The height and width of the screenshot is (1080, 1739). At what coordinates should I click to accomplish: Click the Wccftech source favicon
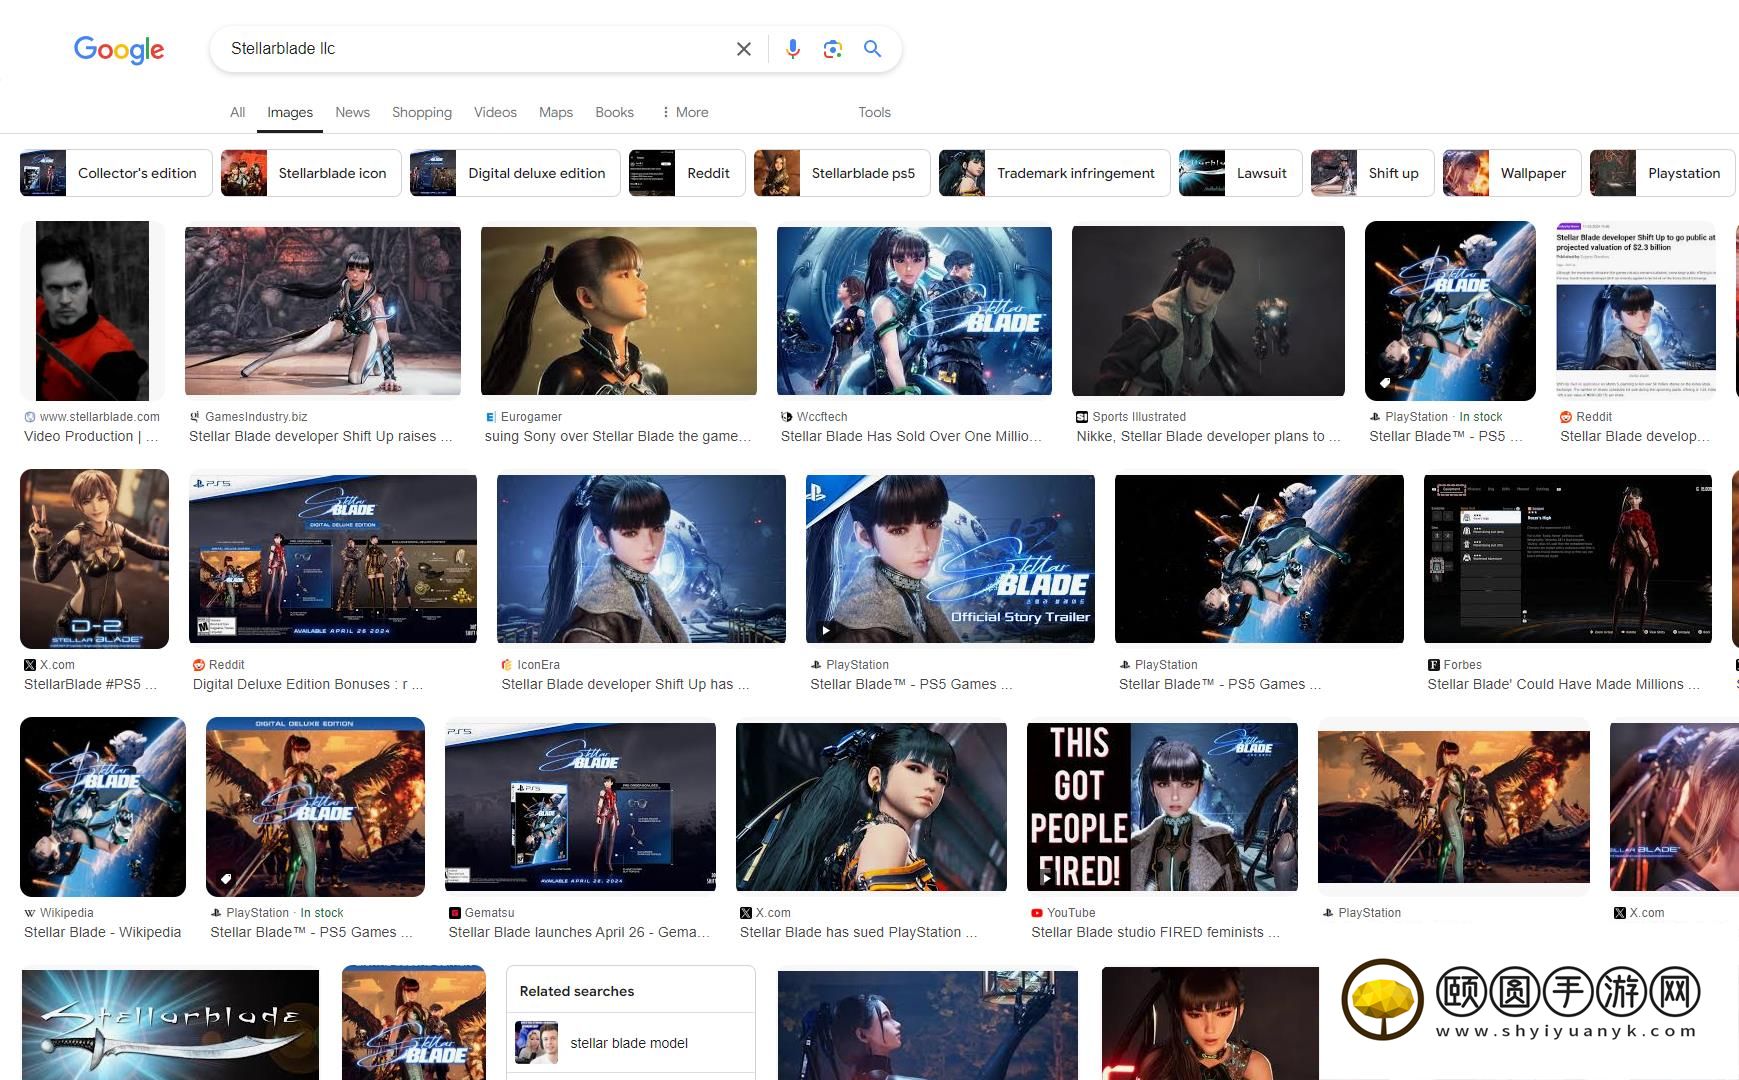coord(786,417)
